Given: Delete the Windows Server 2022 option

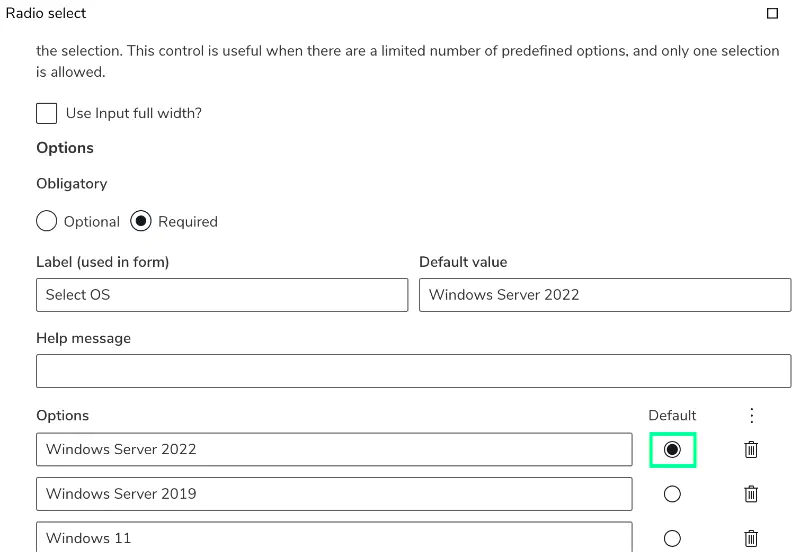Looking at the screenshot, I should (x=751, y=449).
